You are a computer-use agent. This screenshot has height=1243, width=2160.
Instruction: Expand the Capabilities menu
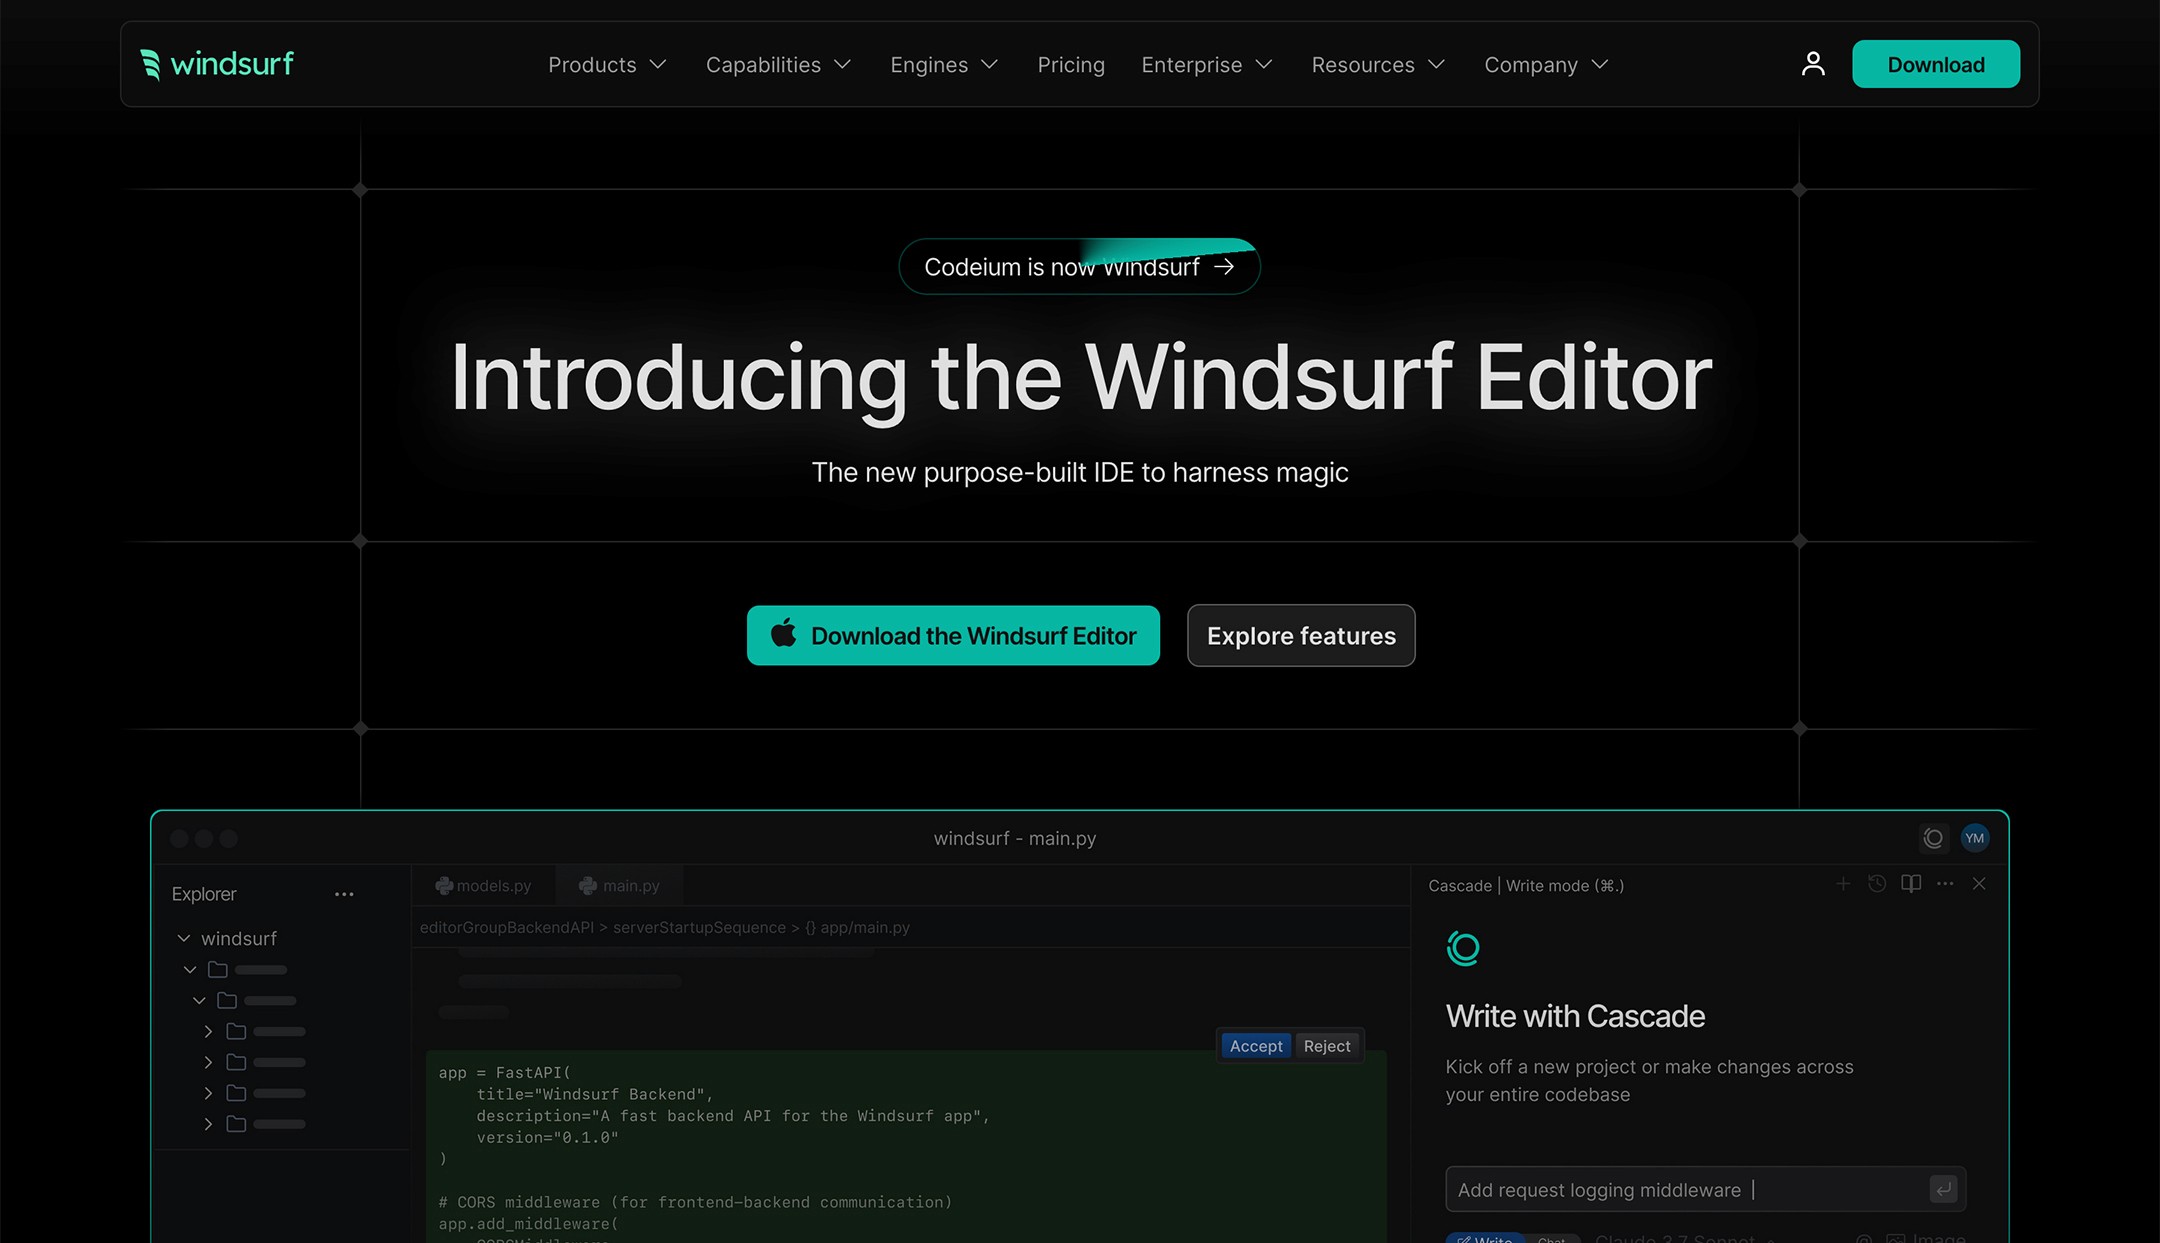(778, 65)
